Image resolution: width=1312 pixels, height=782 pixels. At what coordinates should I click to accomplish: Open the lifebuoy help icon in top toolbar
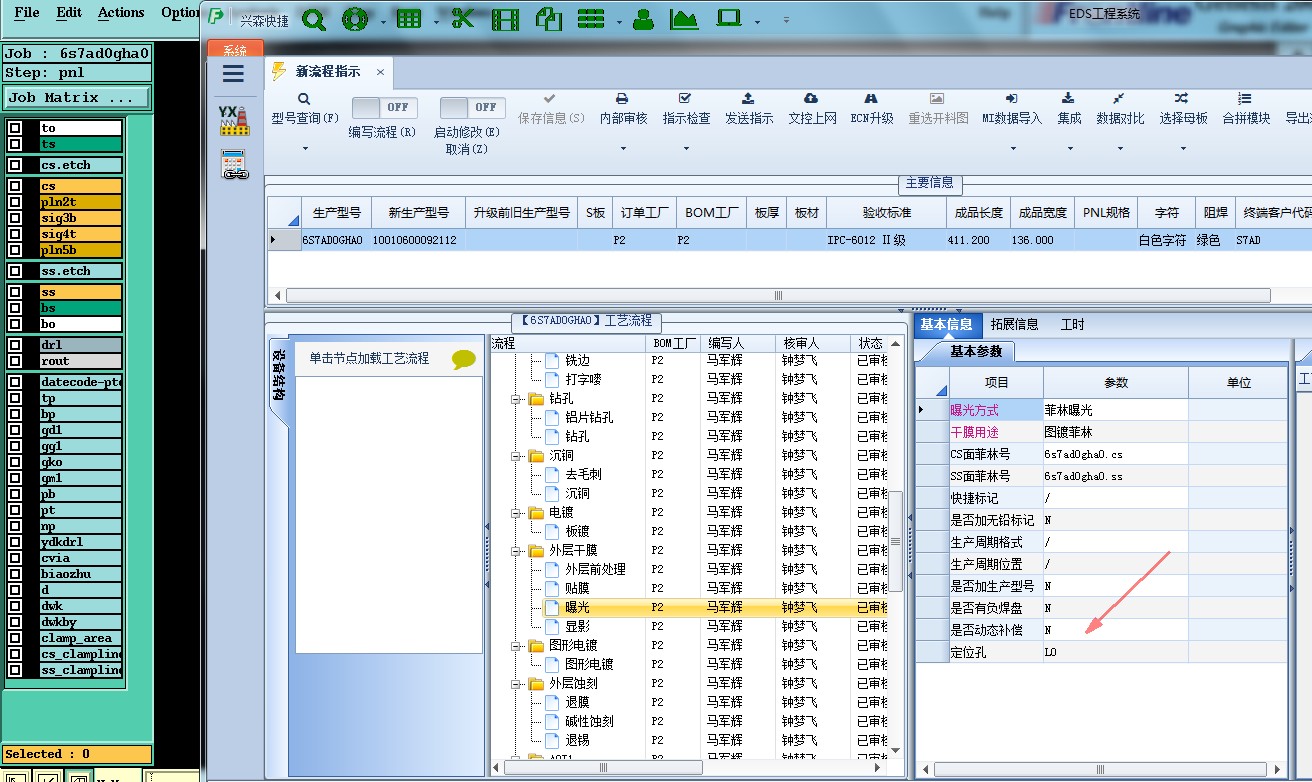[356, 19]
